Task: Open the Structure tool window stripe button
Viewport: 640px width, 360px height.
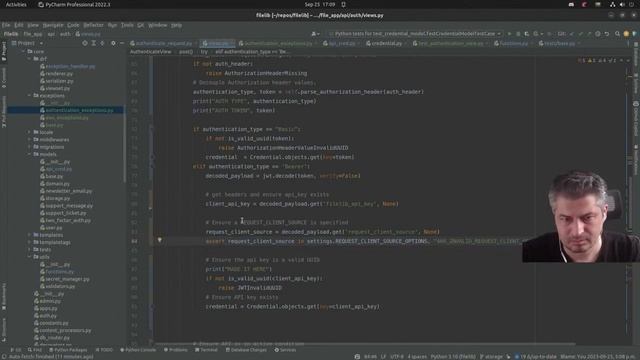Action: [4, 329]
